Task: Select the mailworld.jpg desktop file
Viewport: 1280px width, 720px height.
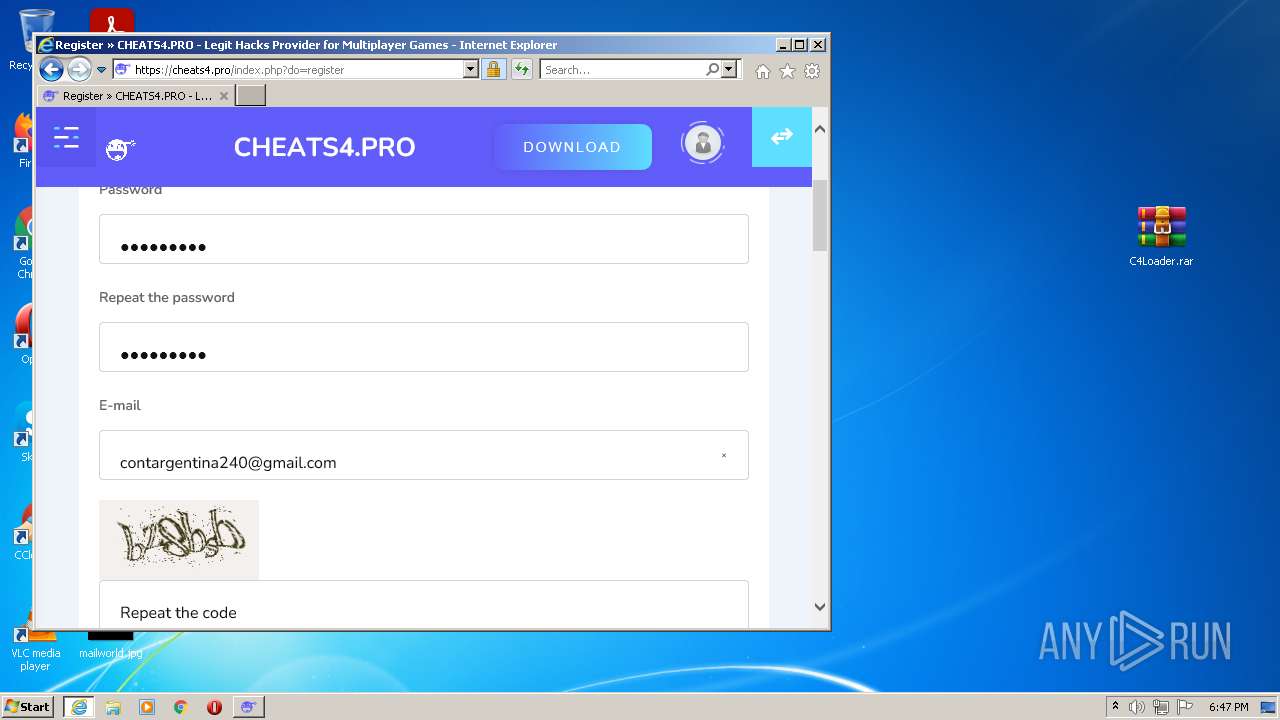Action: 110,643
